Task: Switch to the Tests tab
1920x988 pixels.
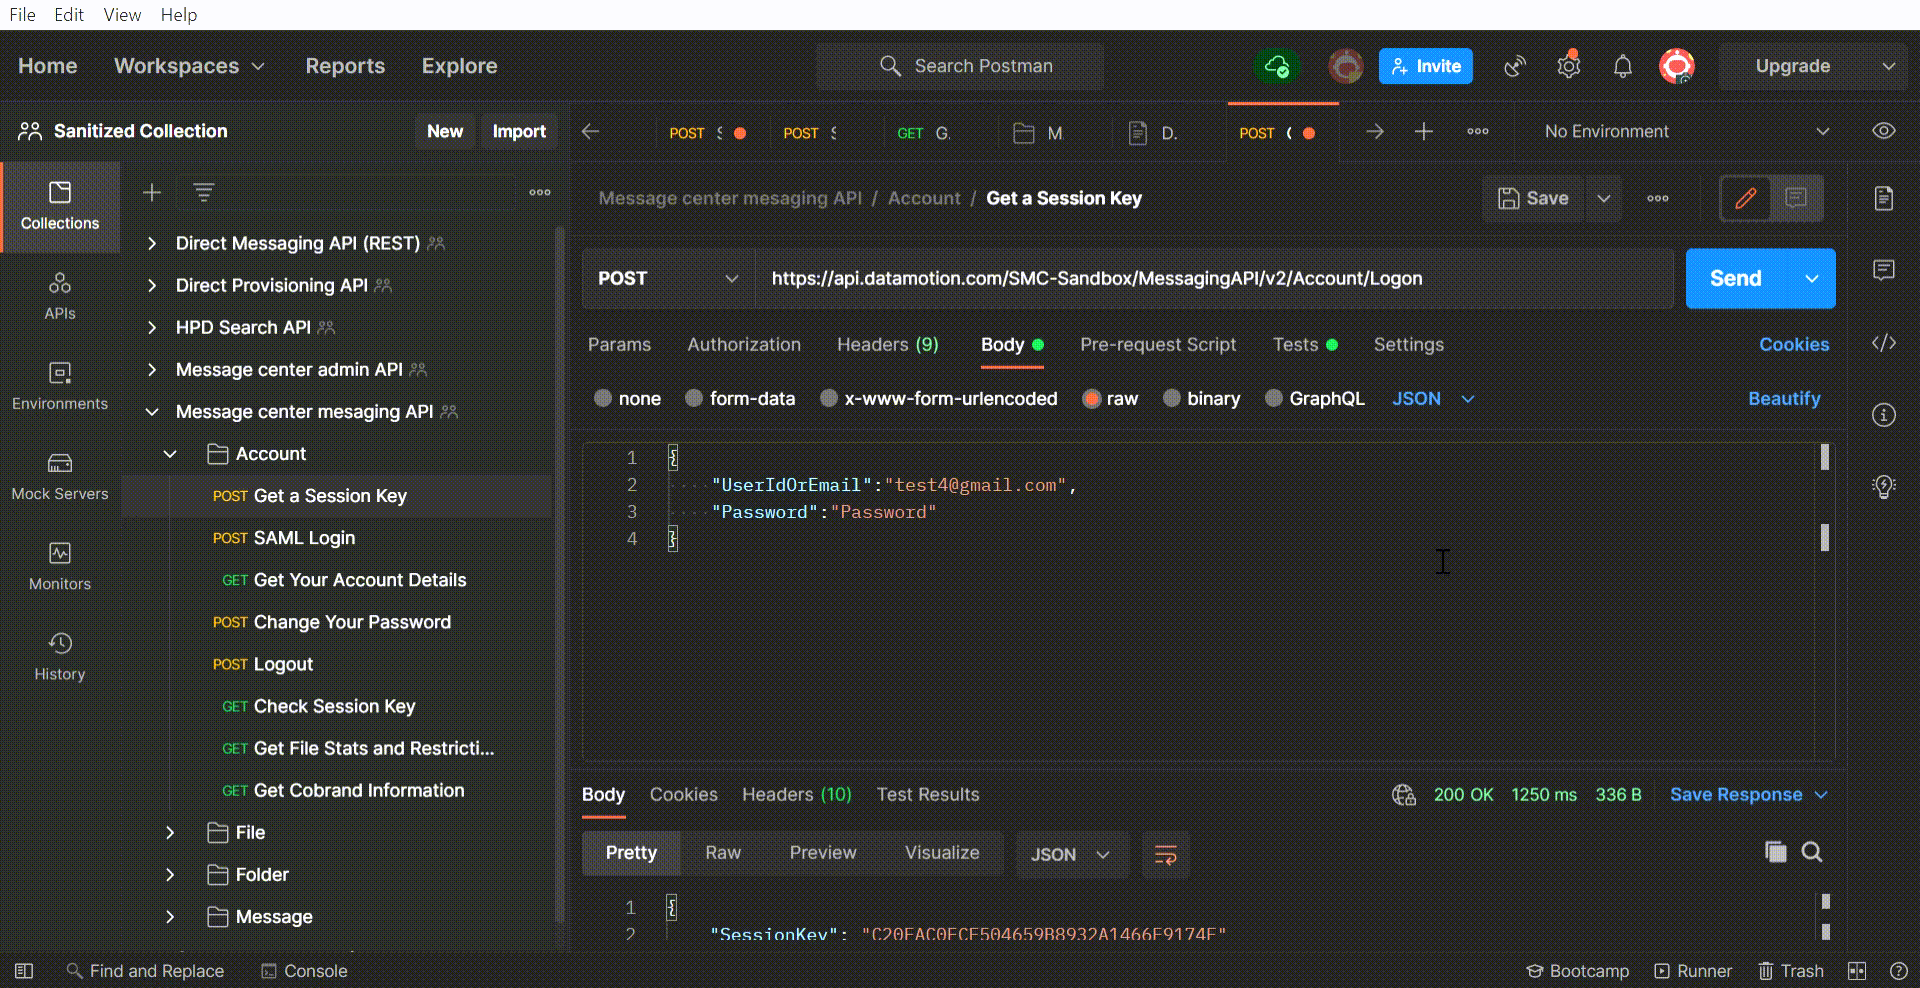Action: pyautogui.click(x=1297, y=344)
